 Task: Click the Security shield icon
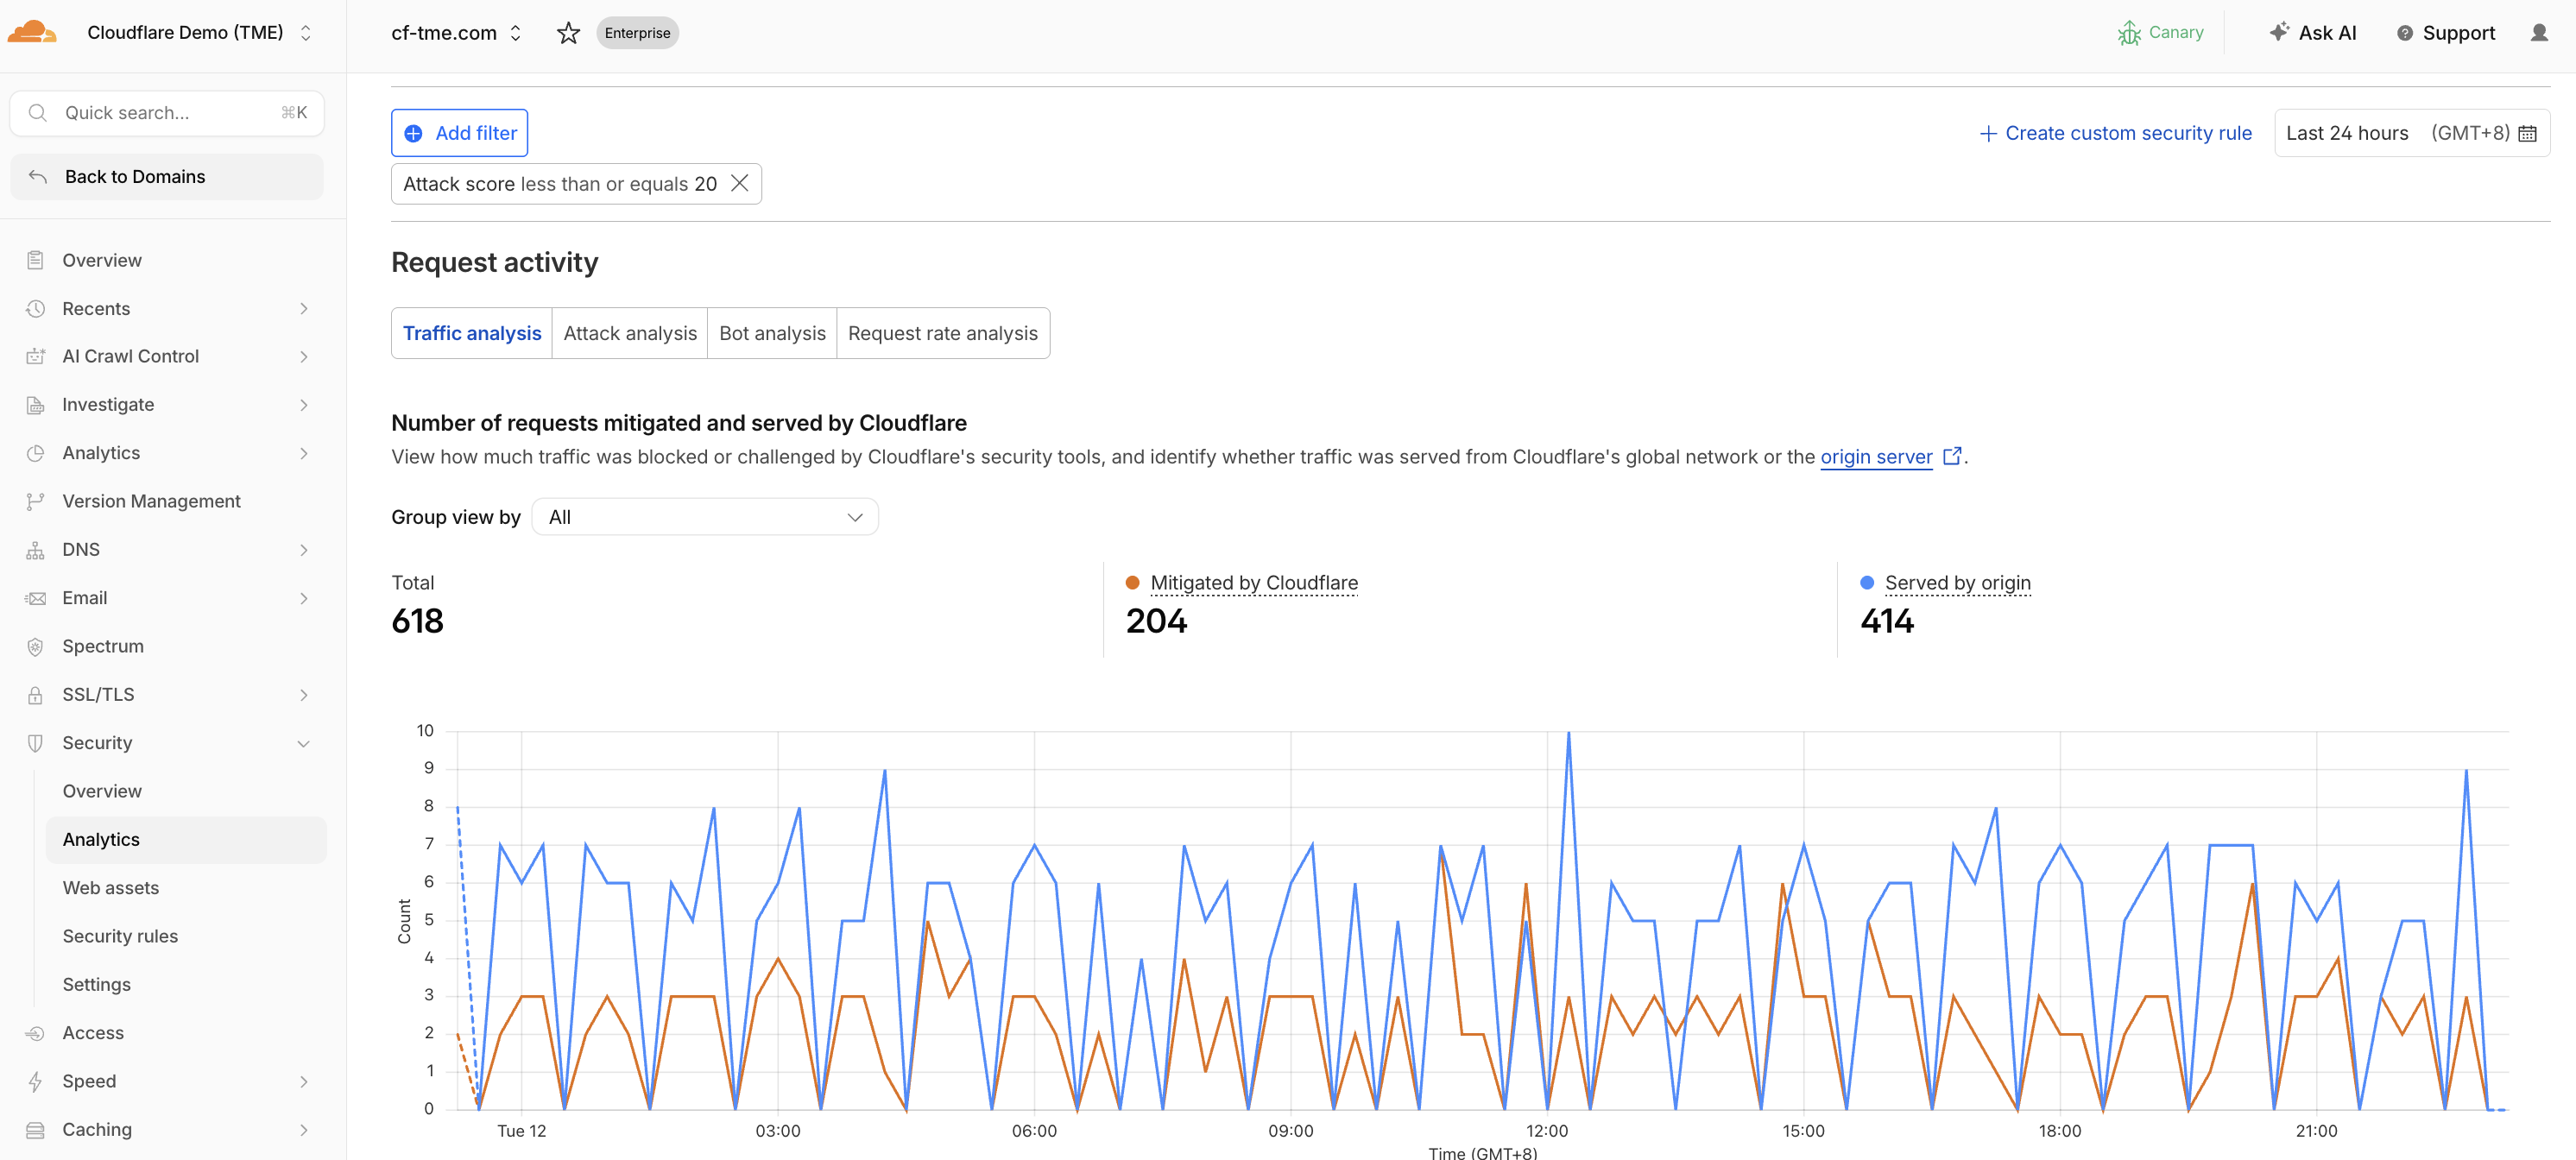point(35,743)
